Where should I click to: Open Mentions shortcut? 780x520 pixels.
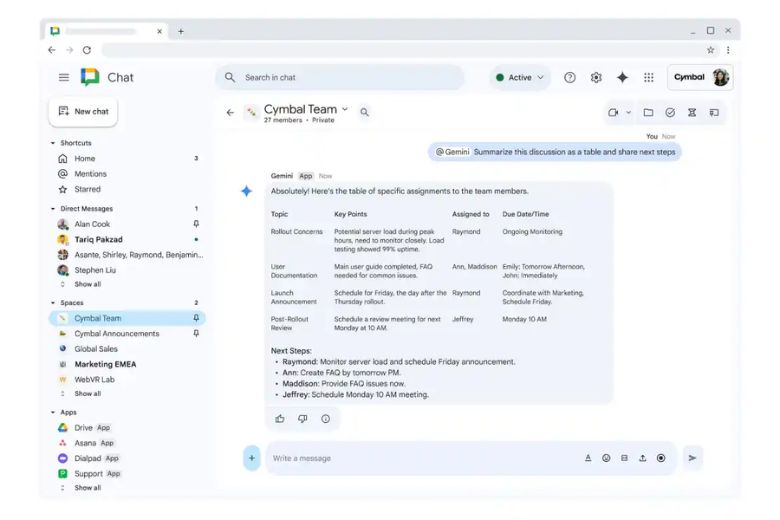click(x=127, y=174)
